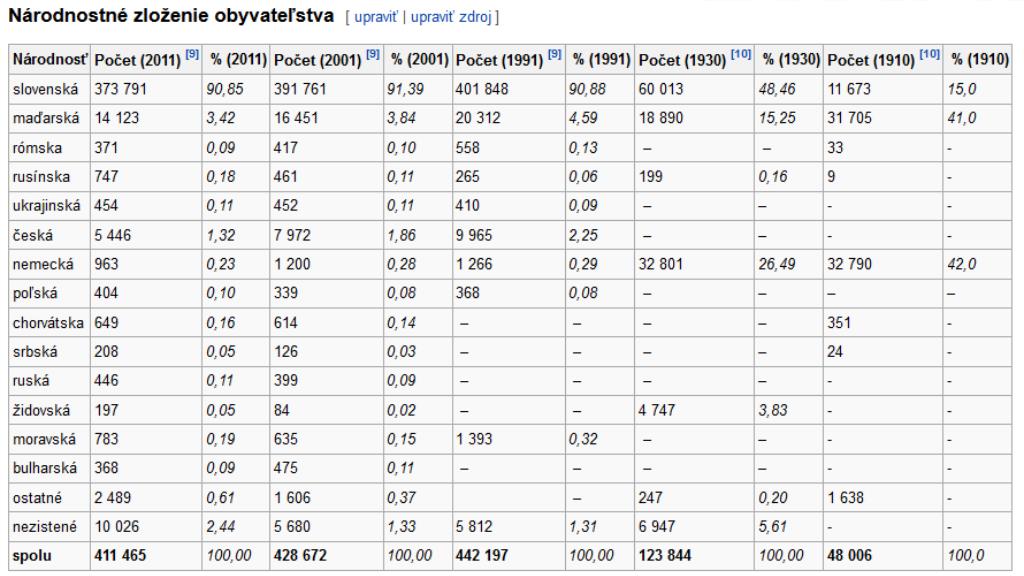This screenshot has width=1024, height=576.
Task: Click the total '48 006' cell
Action: click(x=850, y=556)
